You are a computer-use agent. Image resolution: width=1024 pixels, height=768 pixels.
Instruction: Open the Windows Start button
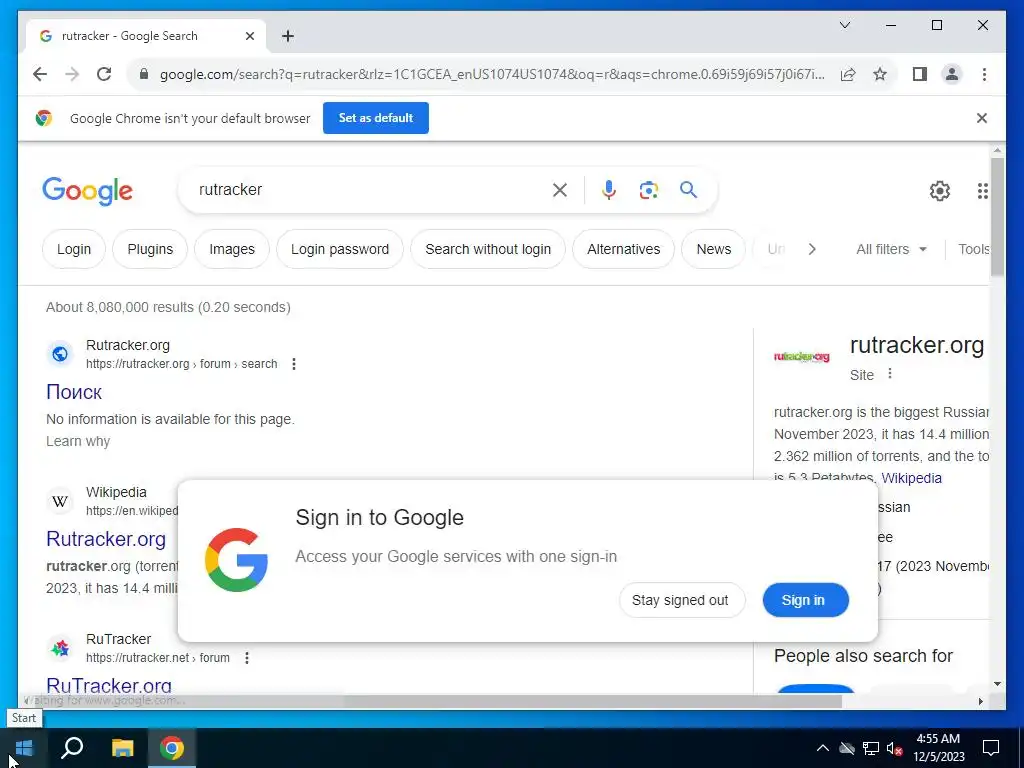point(24,748)
